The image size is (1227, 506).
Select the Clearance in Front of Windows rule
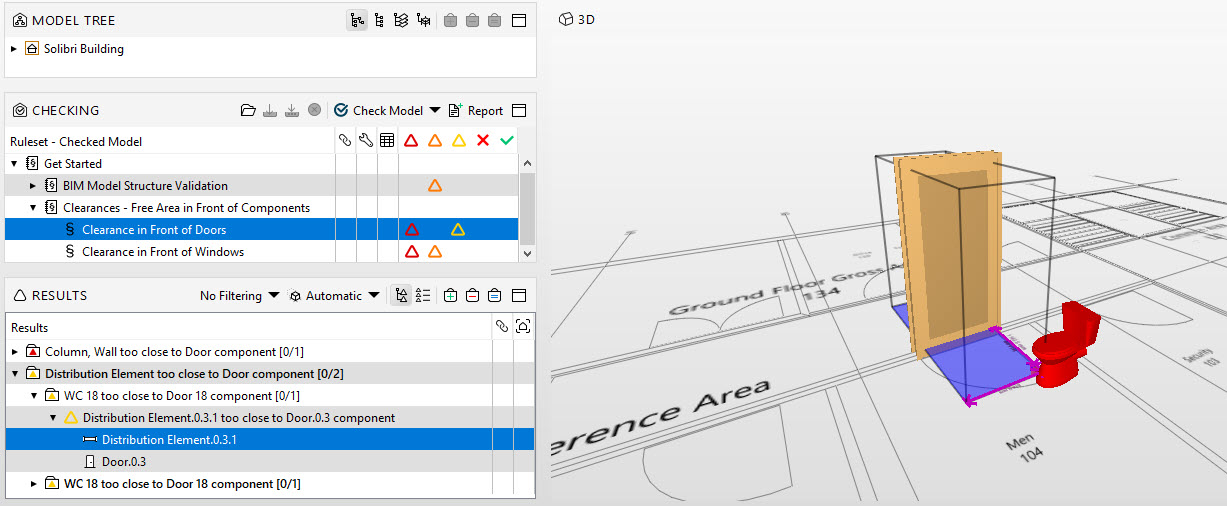[162, 252]
